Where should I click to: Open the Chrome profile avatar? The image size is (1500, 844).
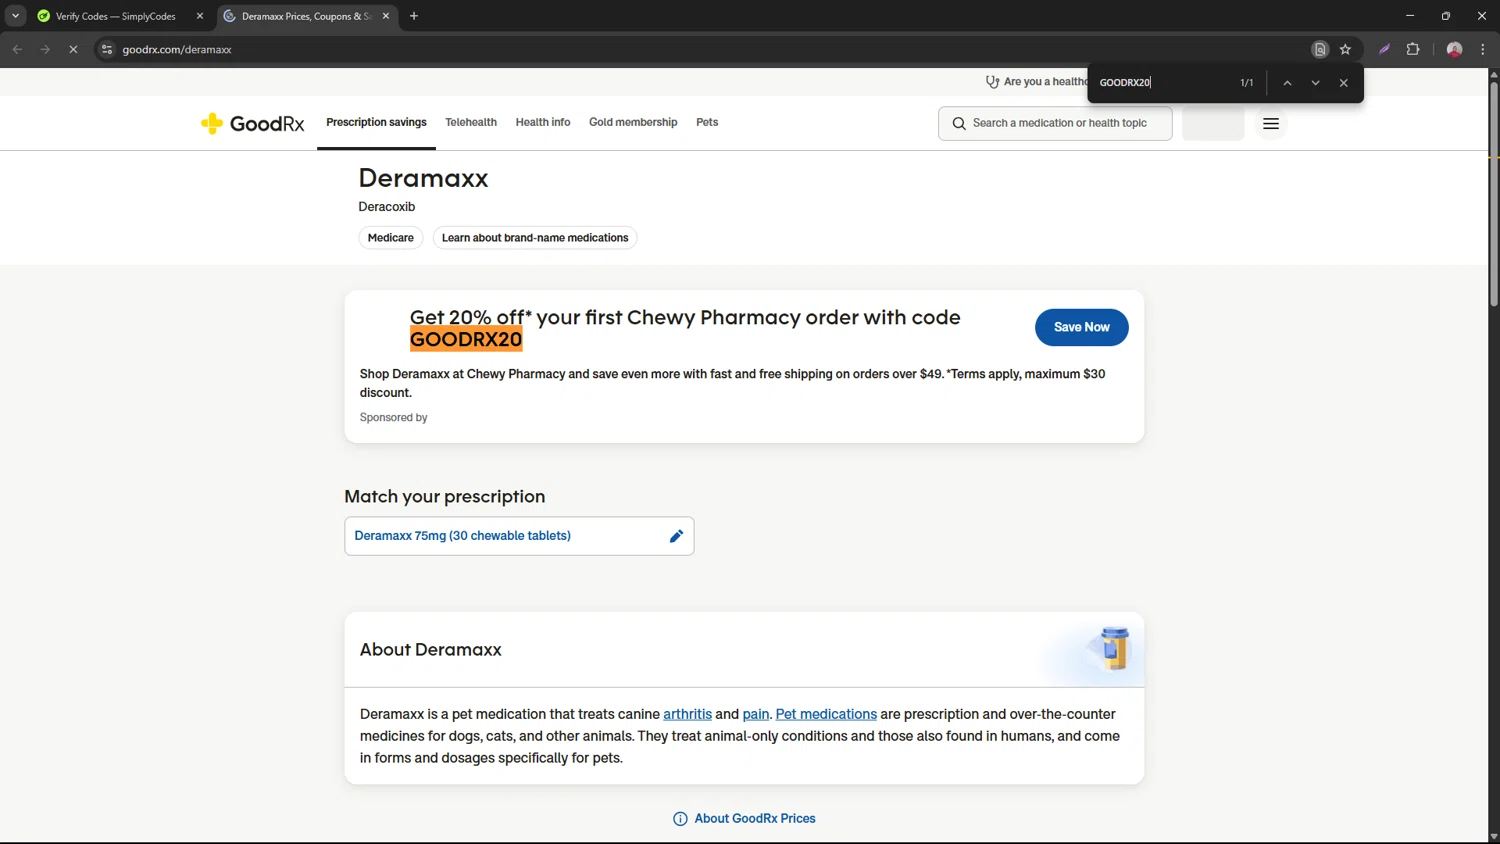pos(1454,49)
